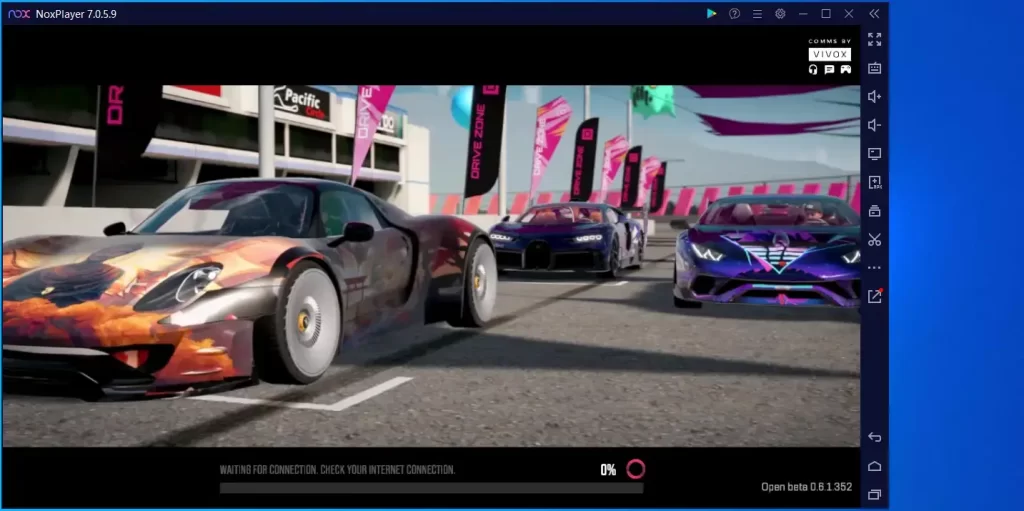Enter fullscreen mode from sidebar
Viewport: 1024px width, 511px height.
874,39
